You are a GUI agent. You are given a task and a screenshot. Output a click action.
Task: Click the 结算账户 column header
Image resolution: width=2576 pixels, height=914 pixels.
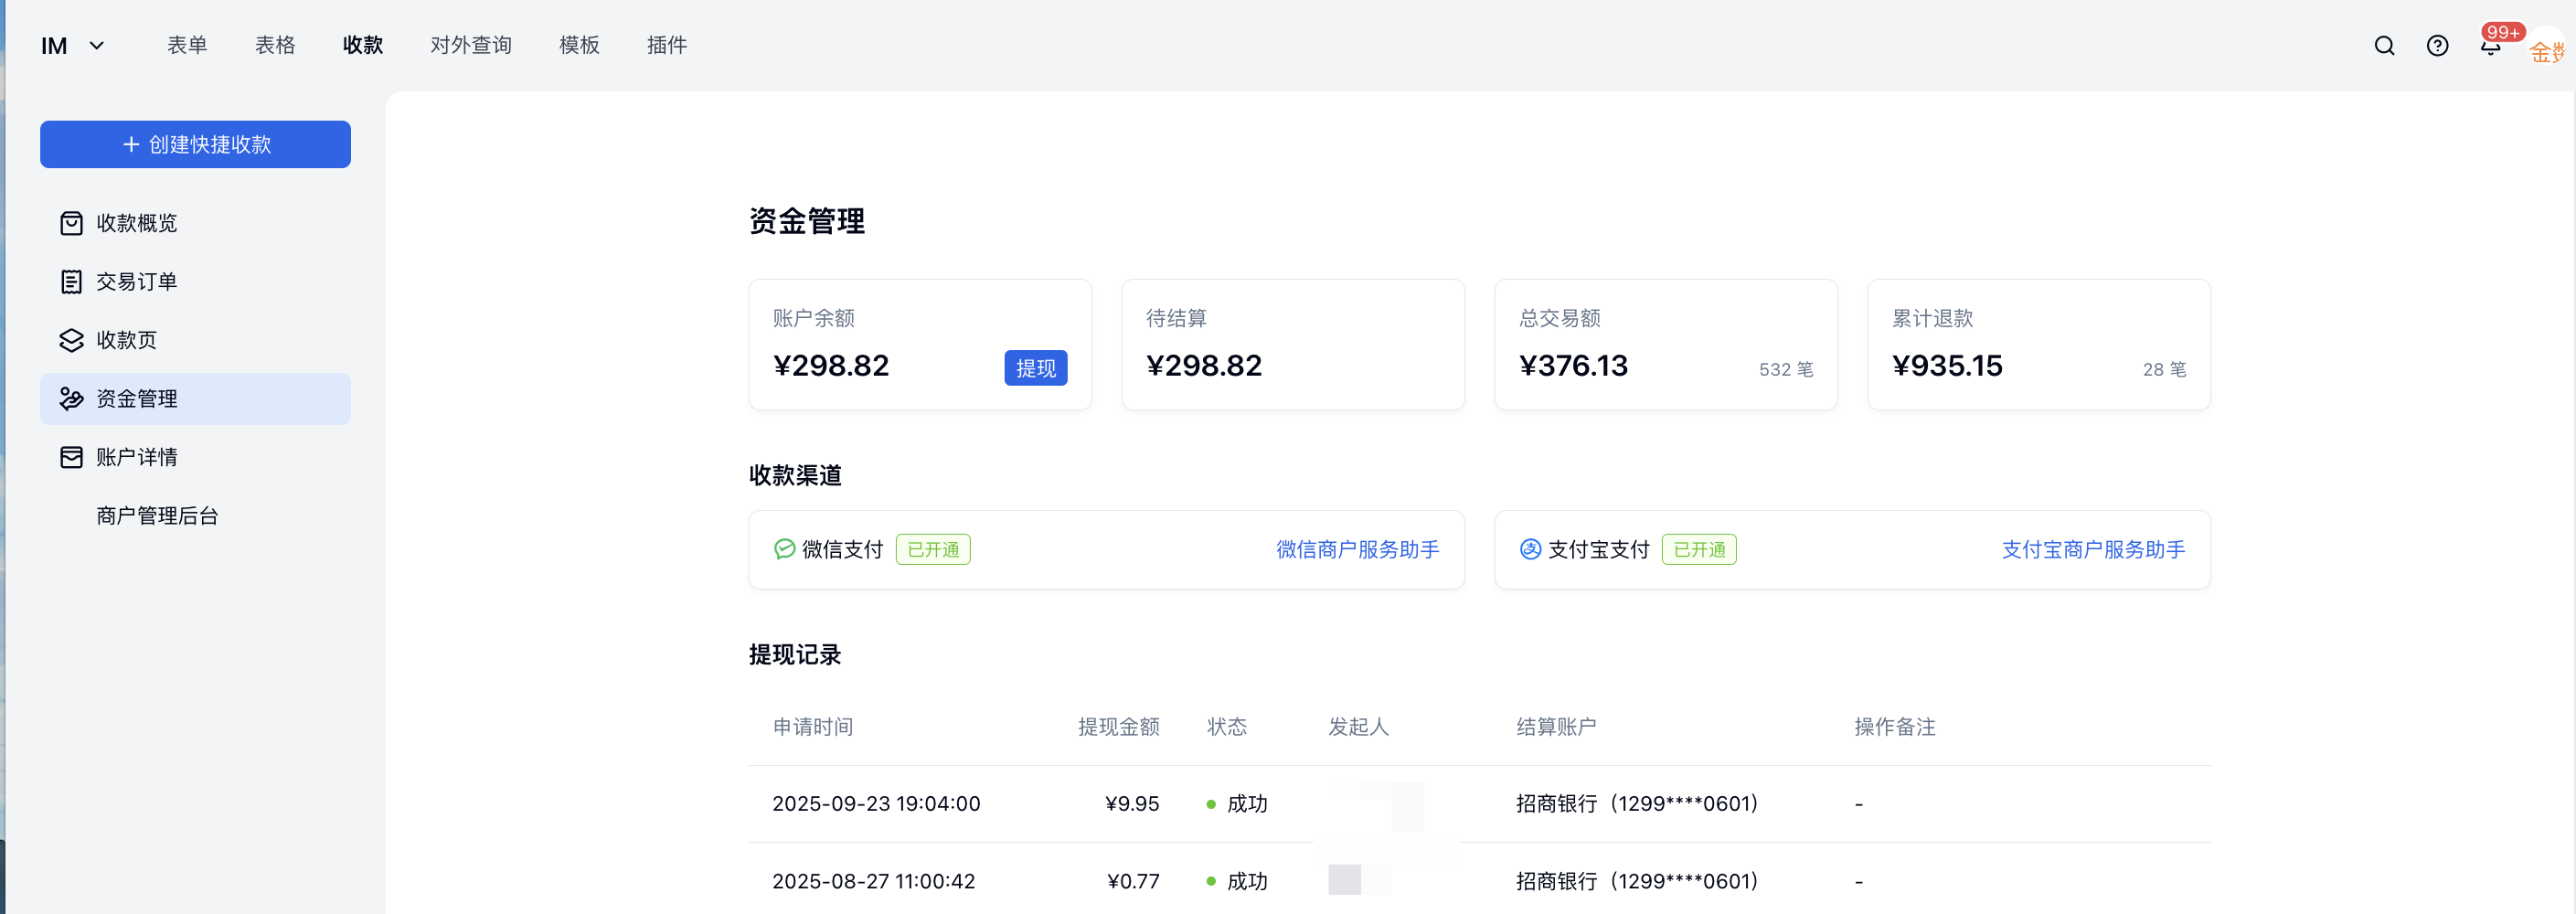(x=1557, y=727)
